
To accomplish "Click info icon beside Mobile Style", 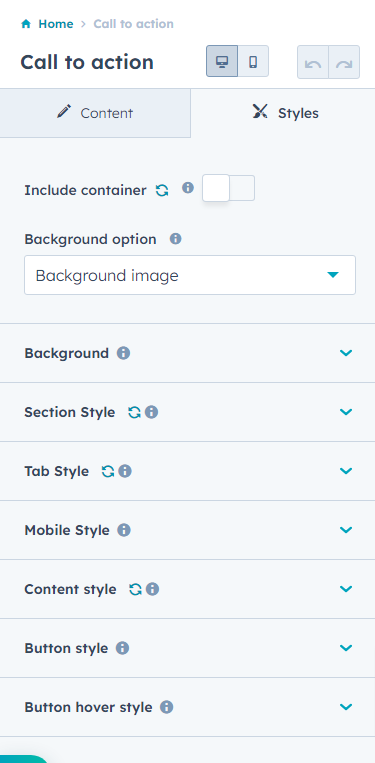I will click(124, 530).
